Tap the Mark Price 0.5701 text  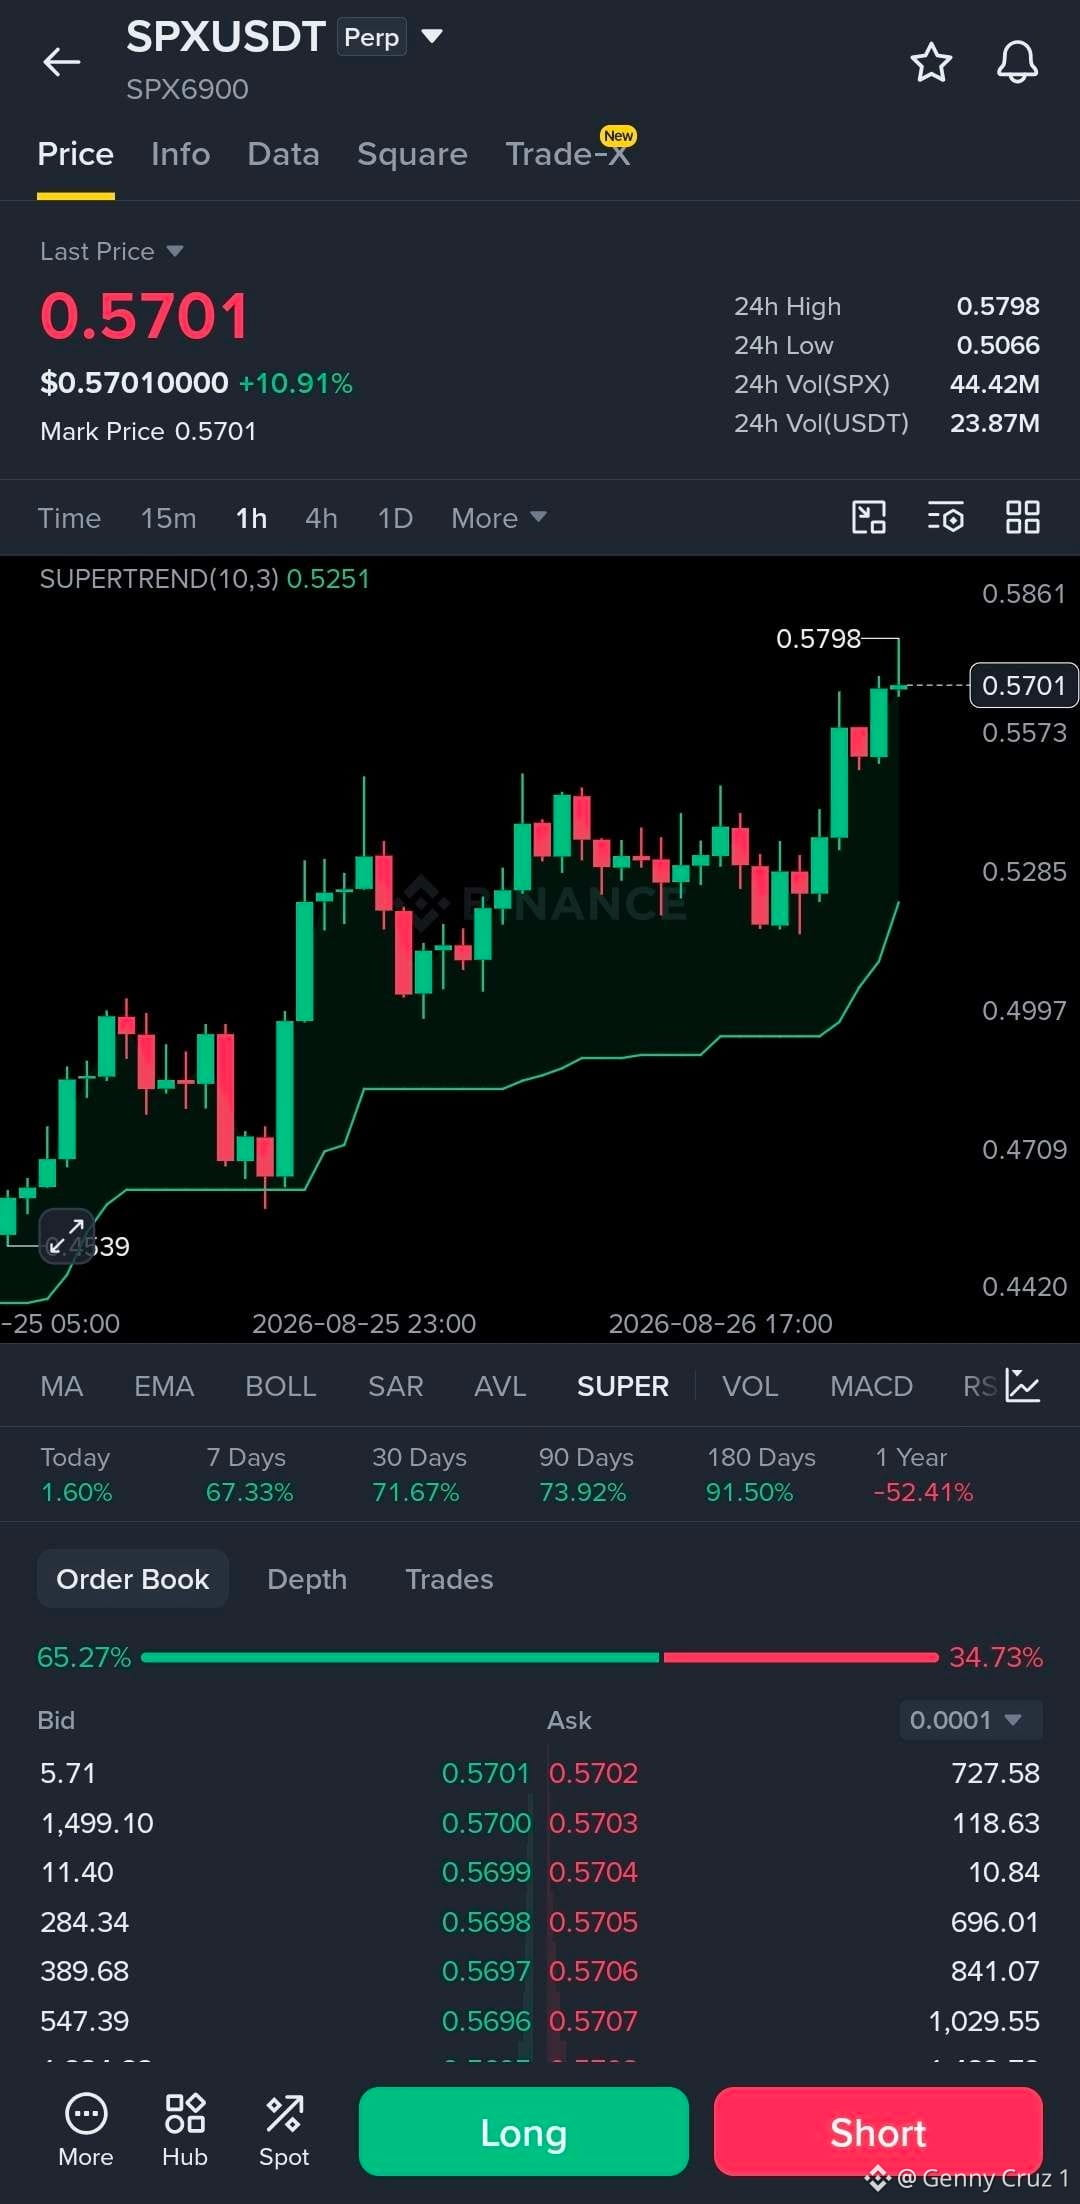tap(148, 431)
